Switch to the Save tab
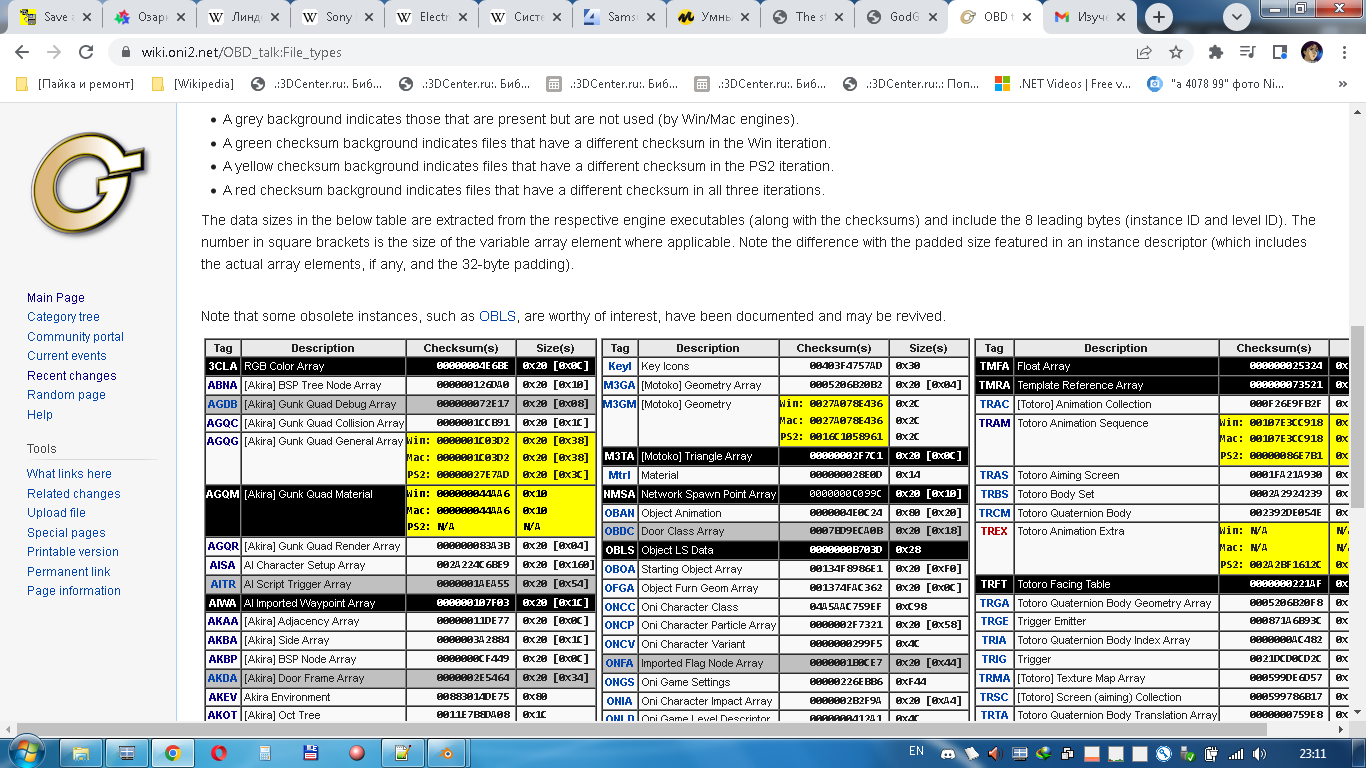 (52, 17)
